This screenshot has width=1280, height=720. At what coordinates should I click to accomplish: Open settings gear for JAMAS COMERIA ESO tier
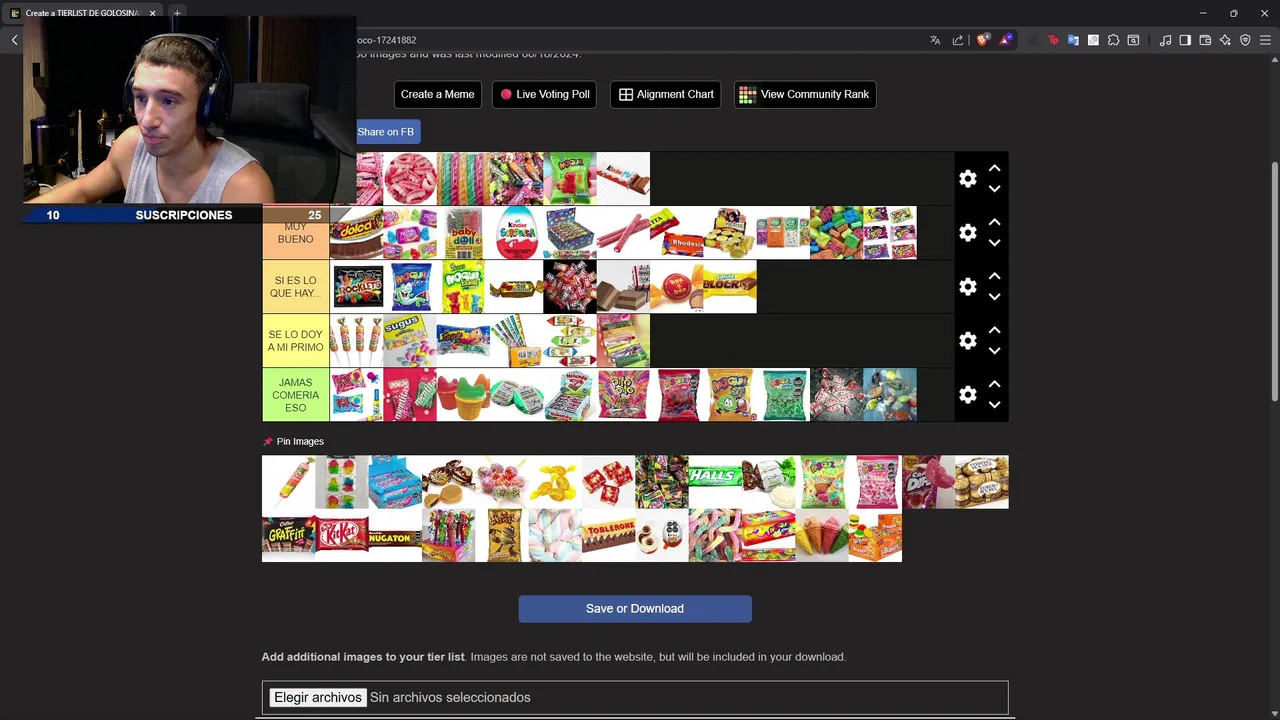coord(967,395)
